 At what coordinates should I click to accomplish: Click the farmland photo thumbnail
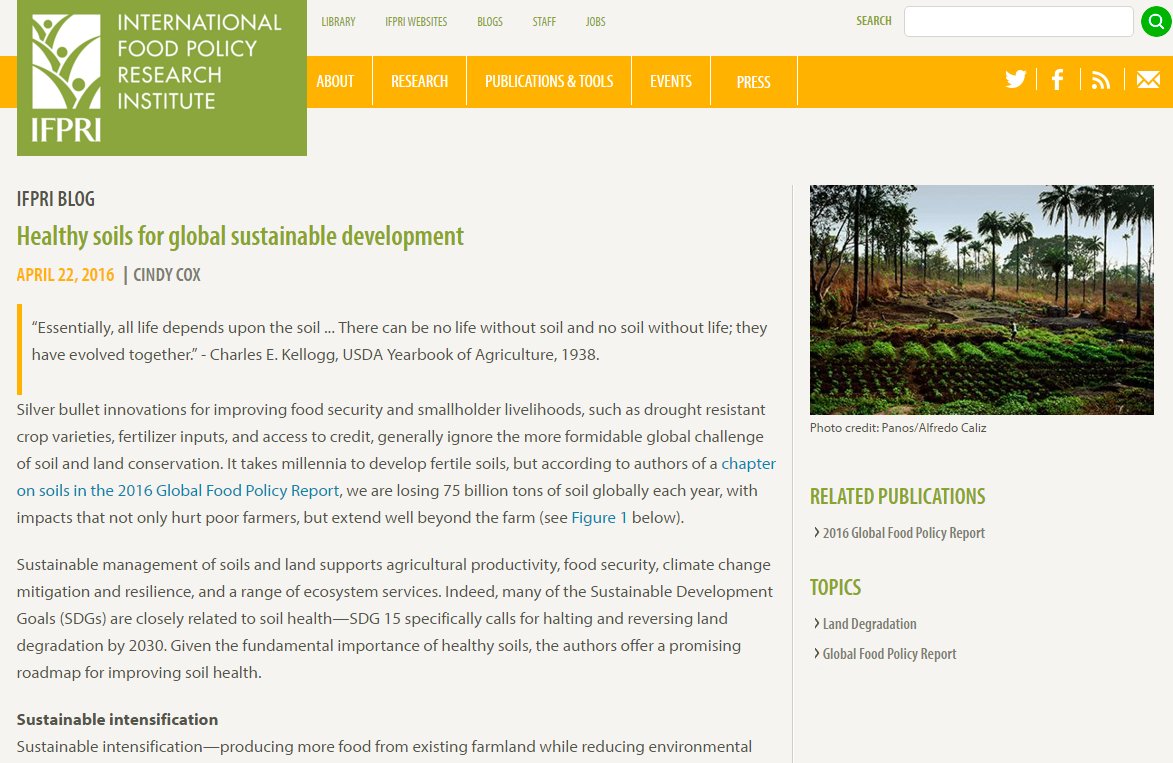(981, 299)
